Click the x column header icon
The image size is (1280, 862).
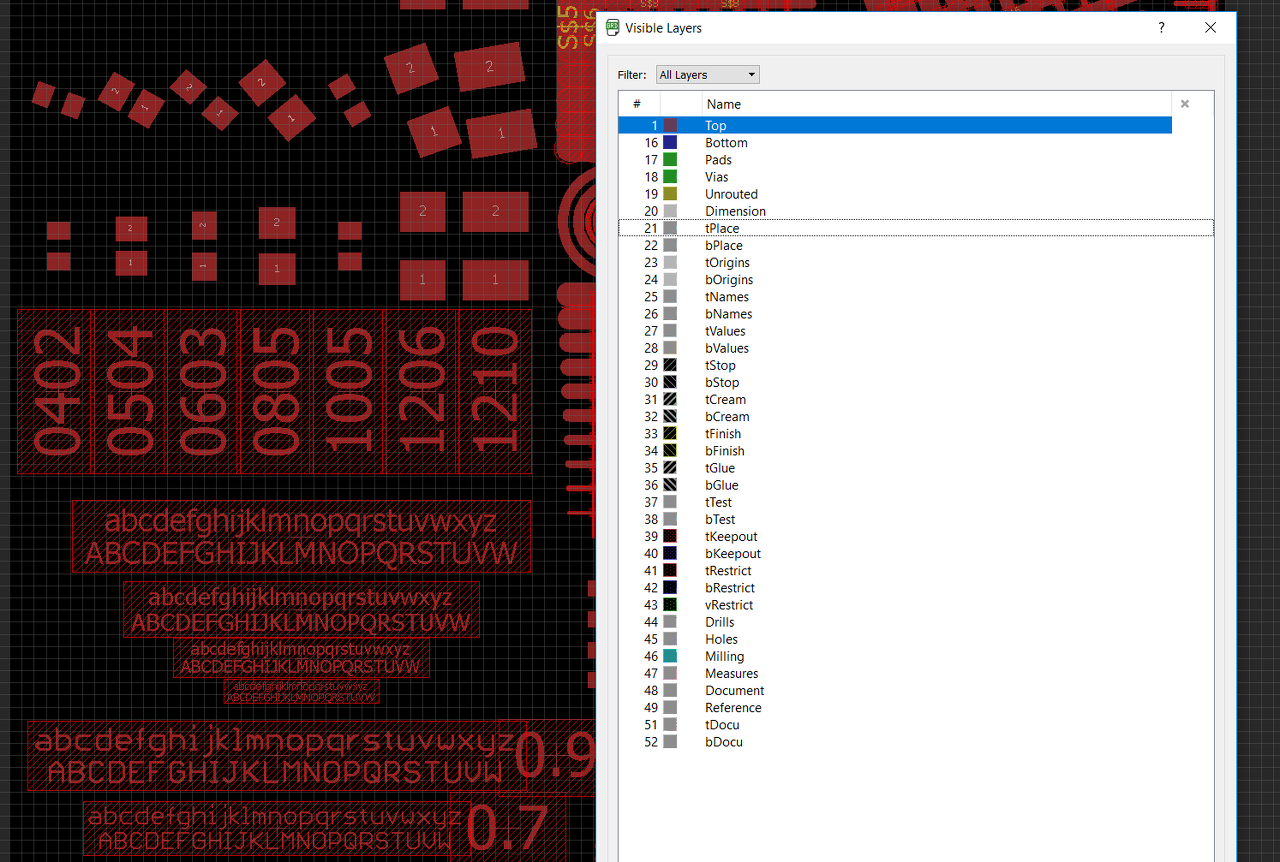(x=1185, y=104)
